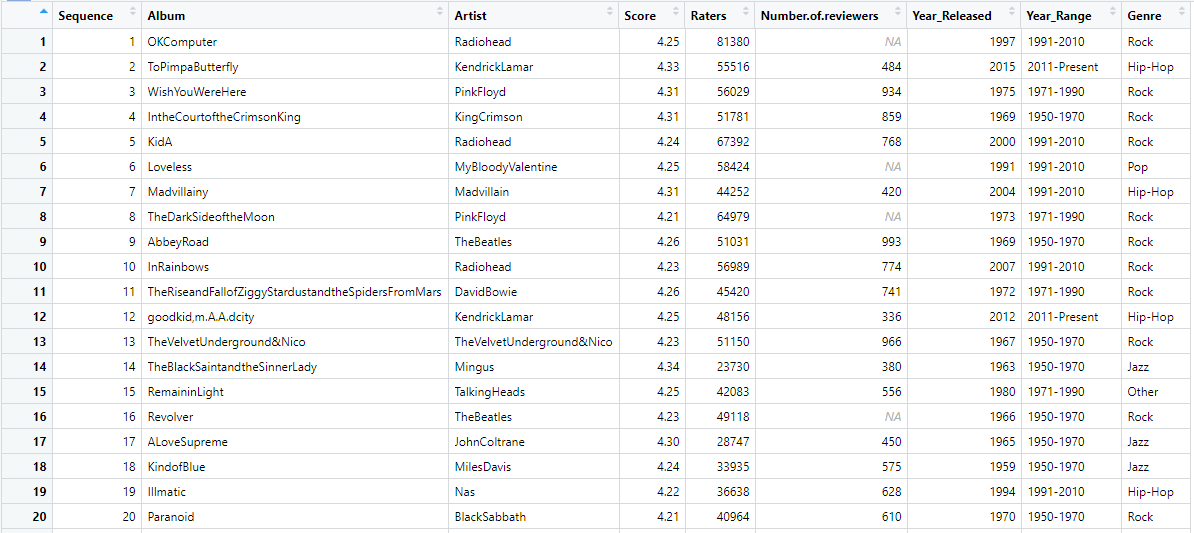Click the 993 reviewers cell
This screenshot has height=533, width=1194.
click(832, 242)
